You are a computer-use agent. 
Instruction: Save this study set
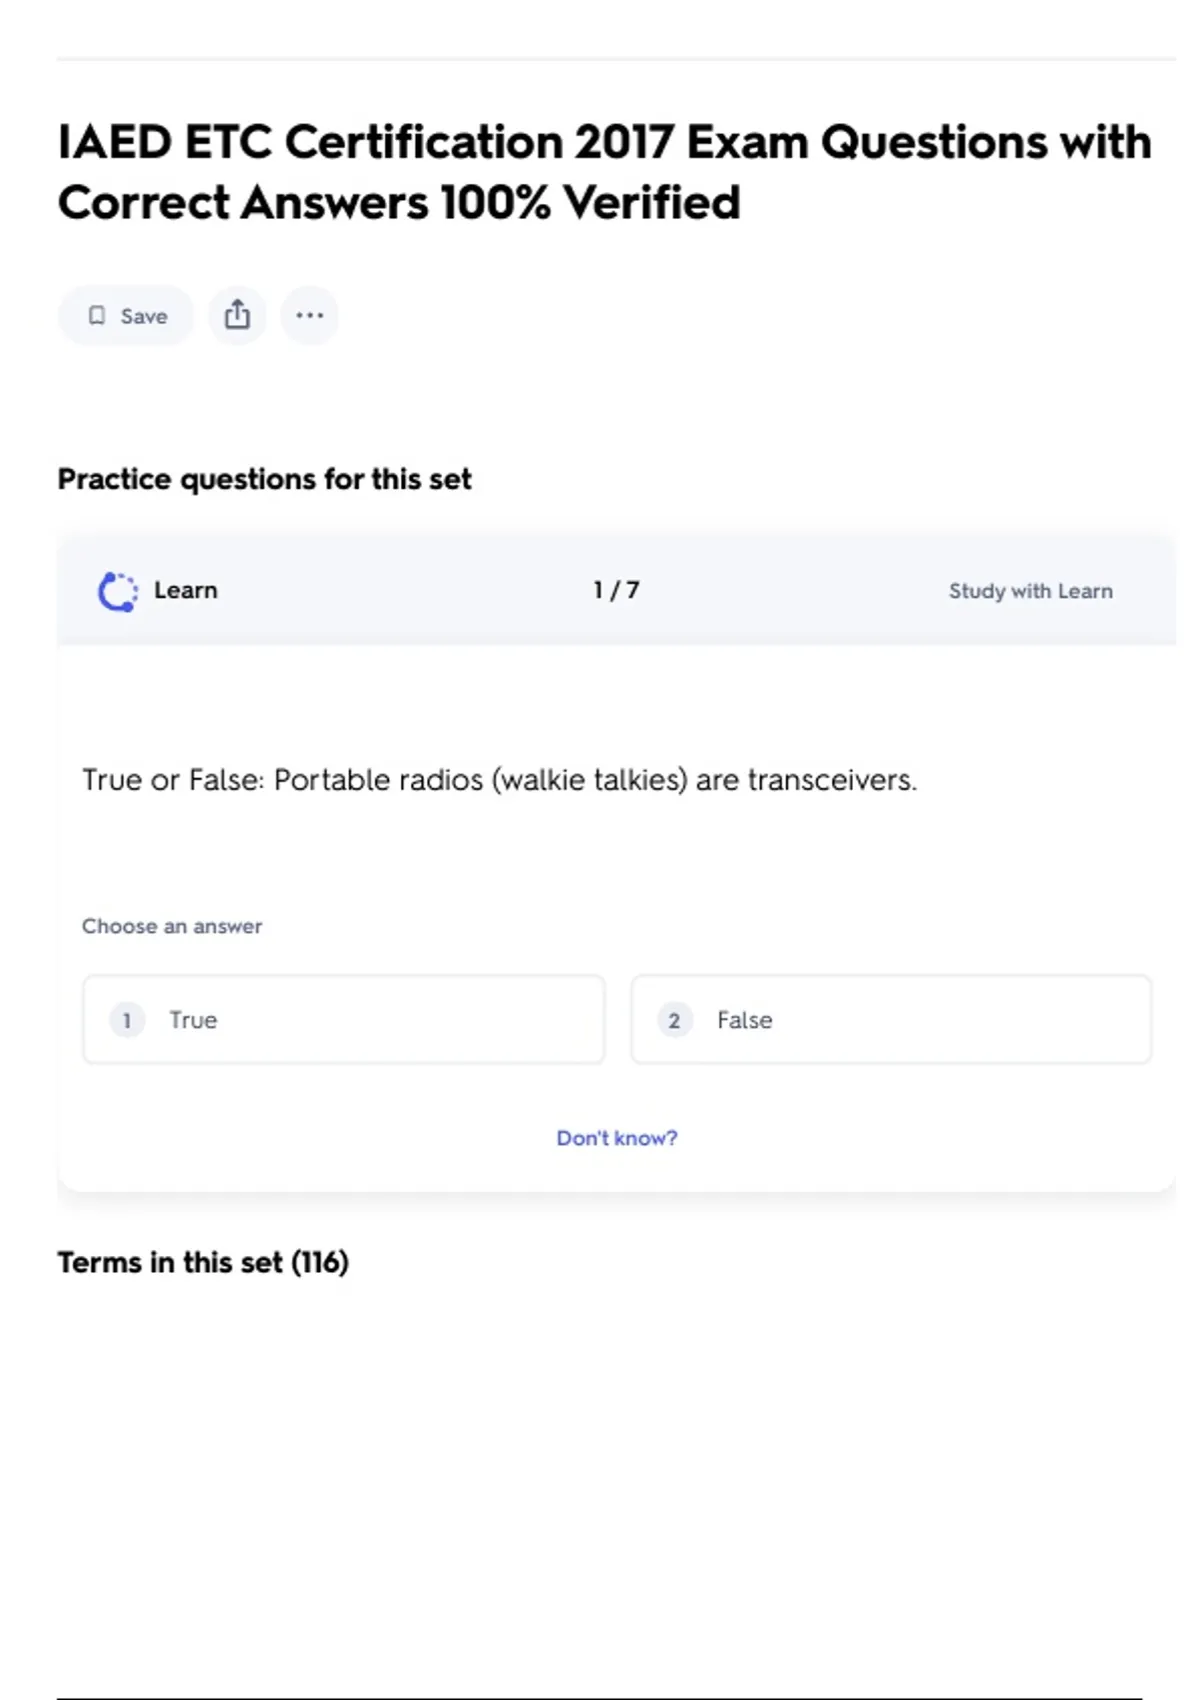tap(127, 316)
